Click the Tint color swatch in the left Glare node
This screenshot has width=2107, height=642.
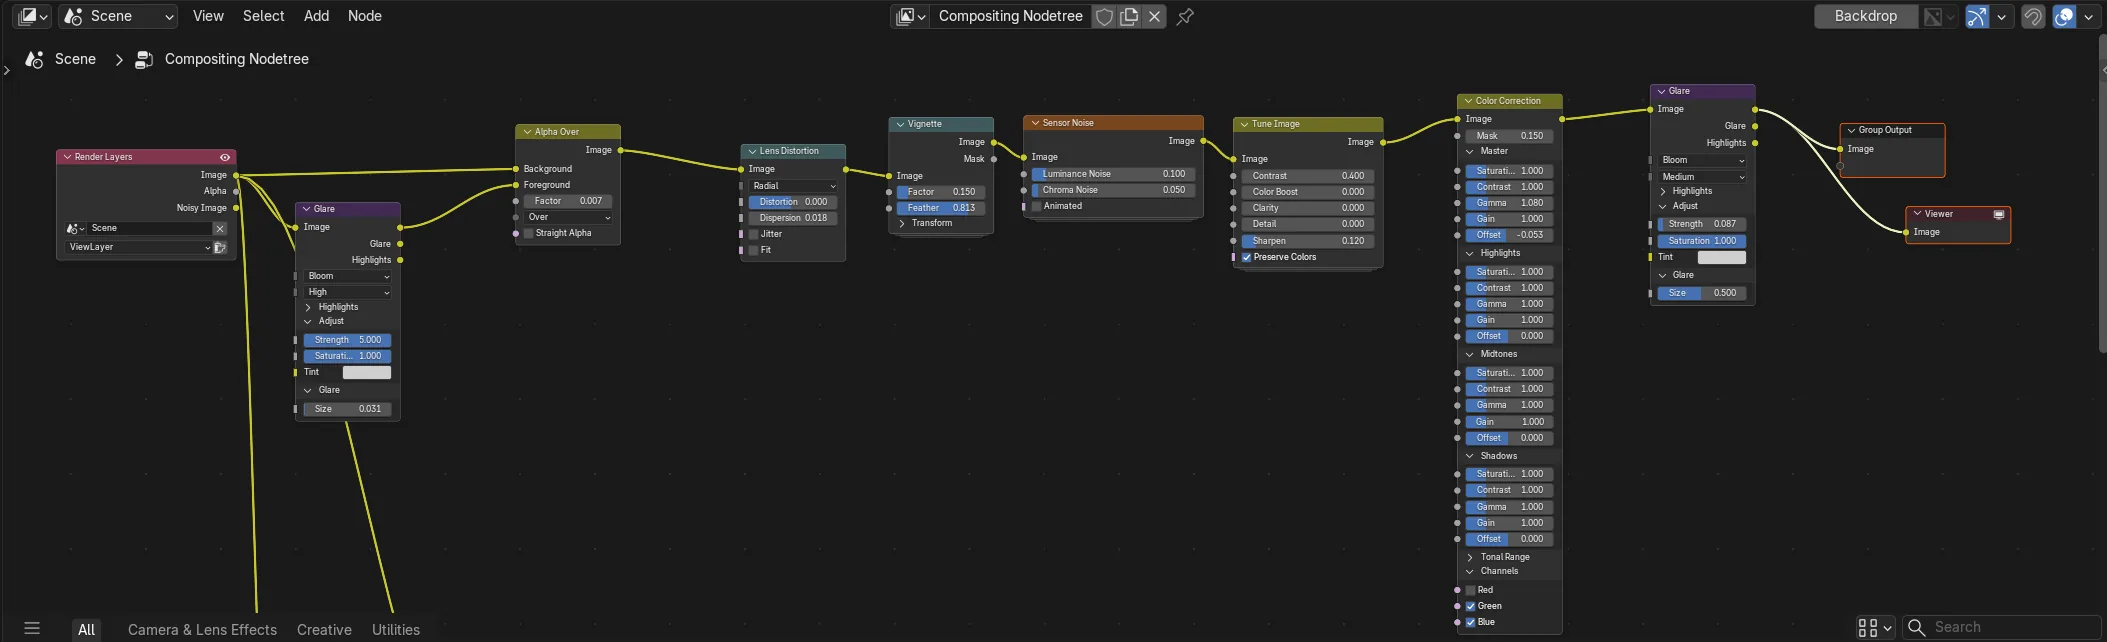(367, 372)
